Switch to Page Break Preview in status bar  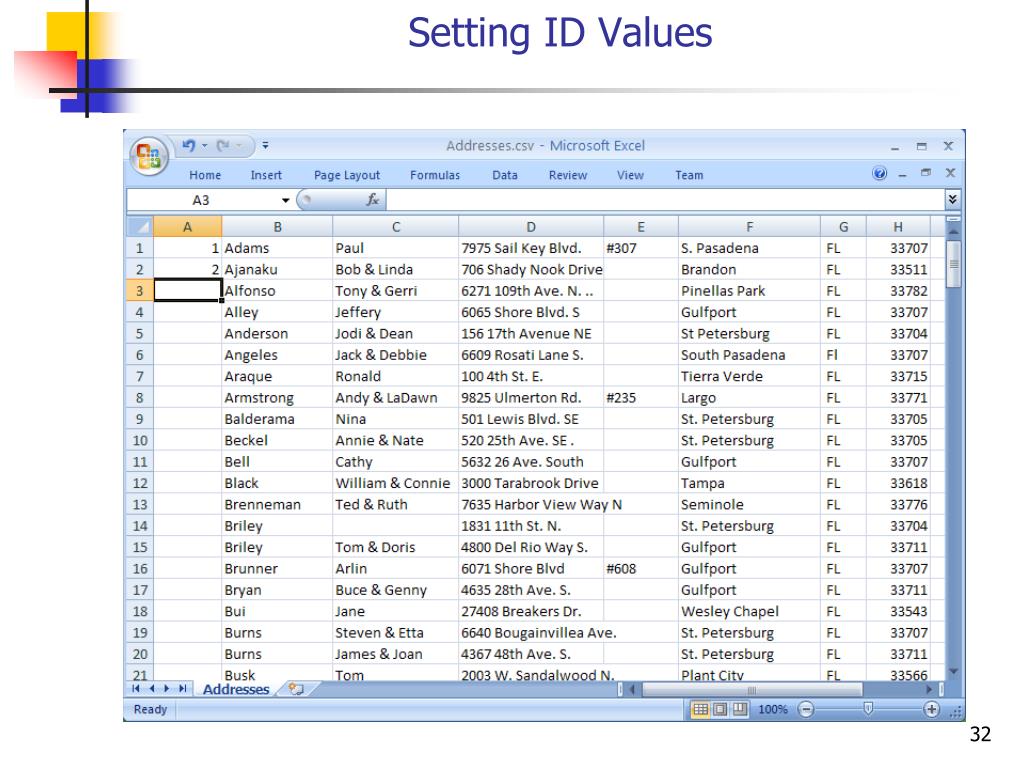[x=740, y=709]
